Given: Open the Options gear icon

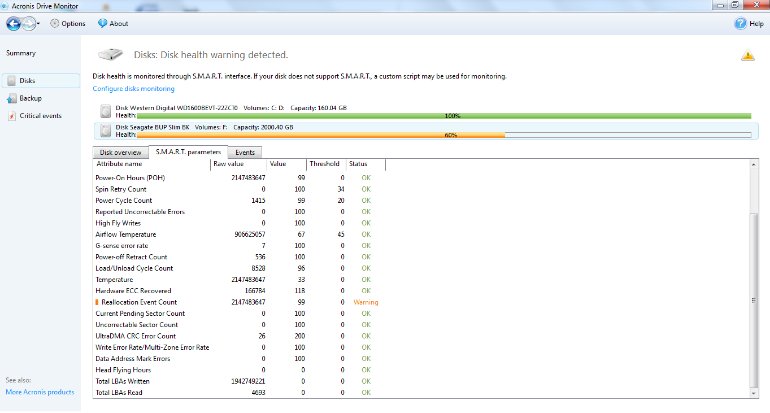Looking at the screenshot, I should 55,24.
